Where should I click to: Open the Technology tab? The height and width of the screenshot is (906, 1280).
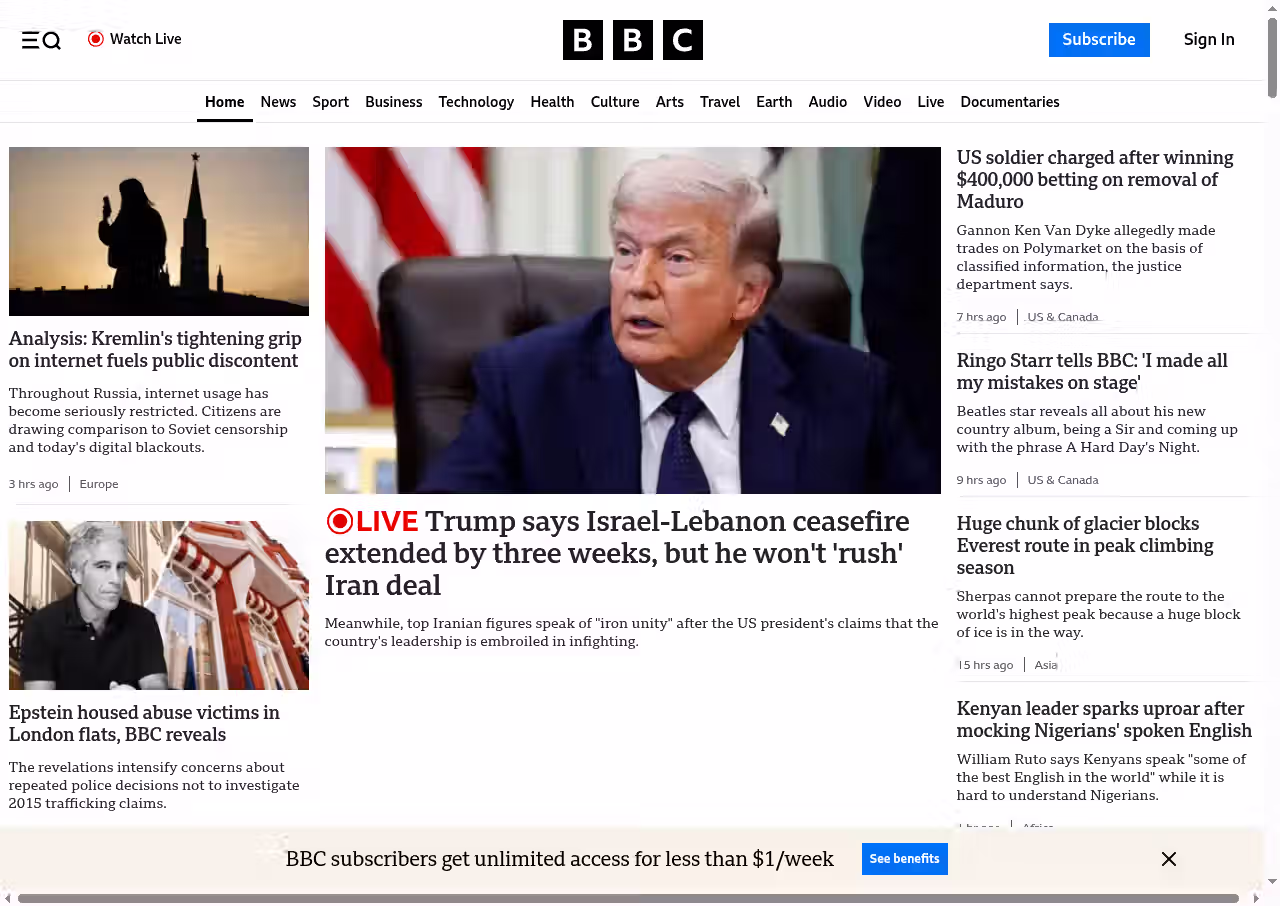click(x=476, y=102)
